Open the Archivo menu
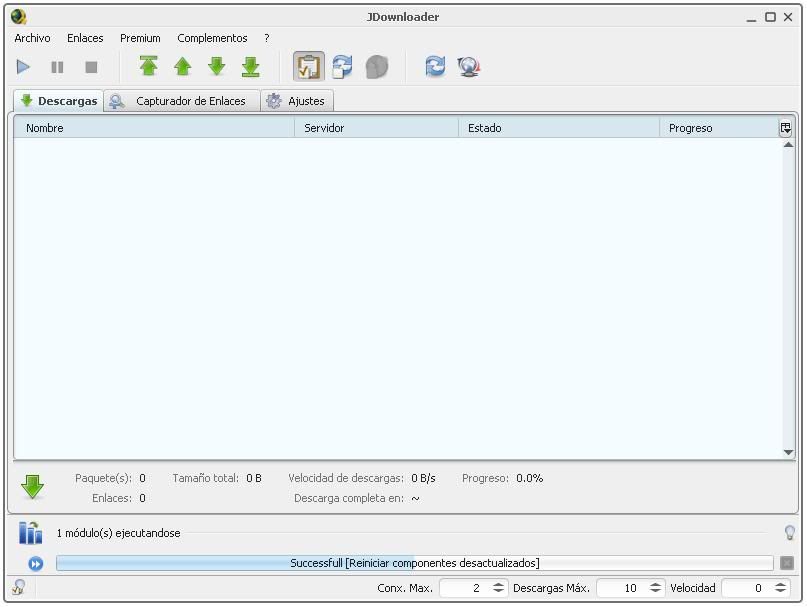This screenshot has width=807, height=607. click(32, 38)
